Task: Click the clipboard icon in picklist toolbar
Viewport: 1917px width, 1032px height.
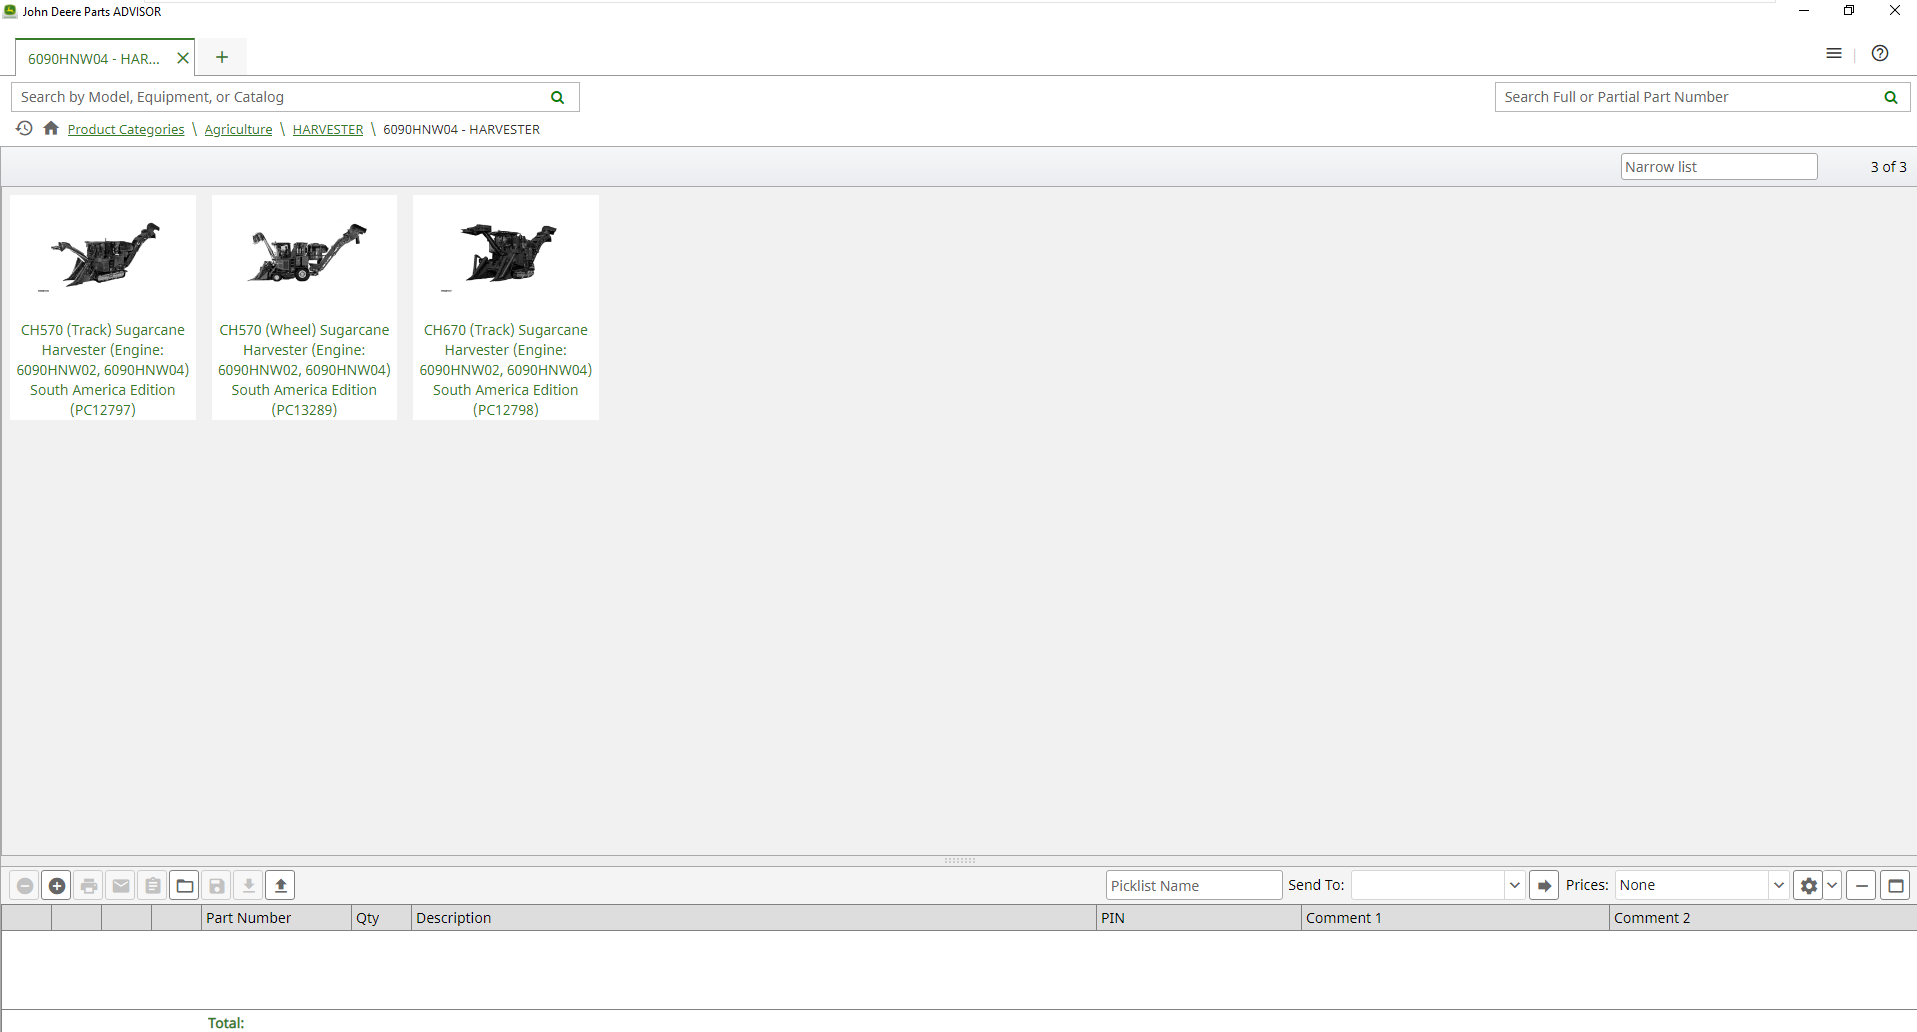Action: coord(153,885)
